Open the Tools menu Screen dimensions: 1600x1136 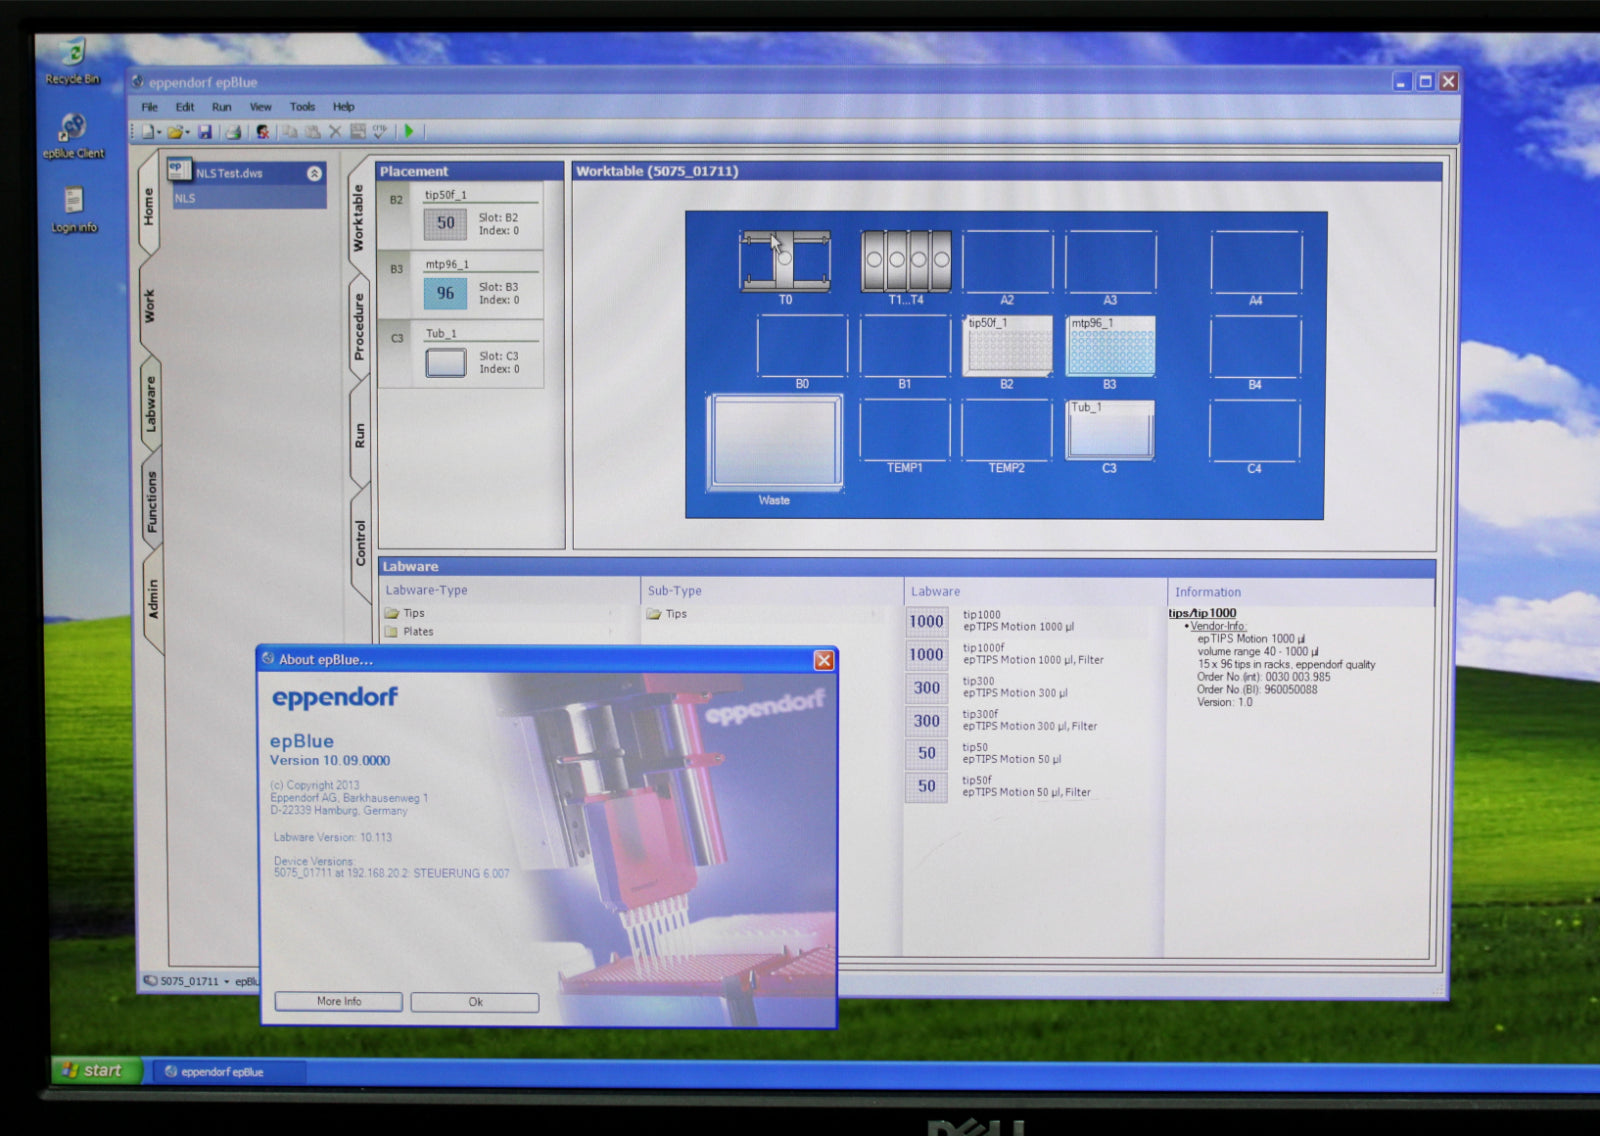coord(302,107)
